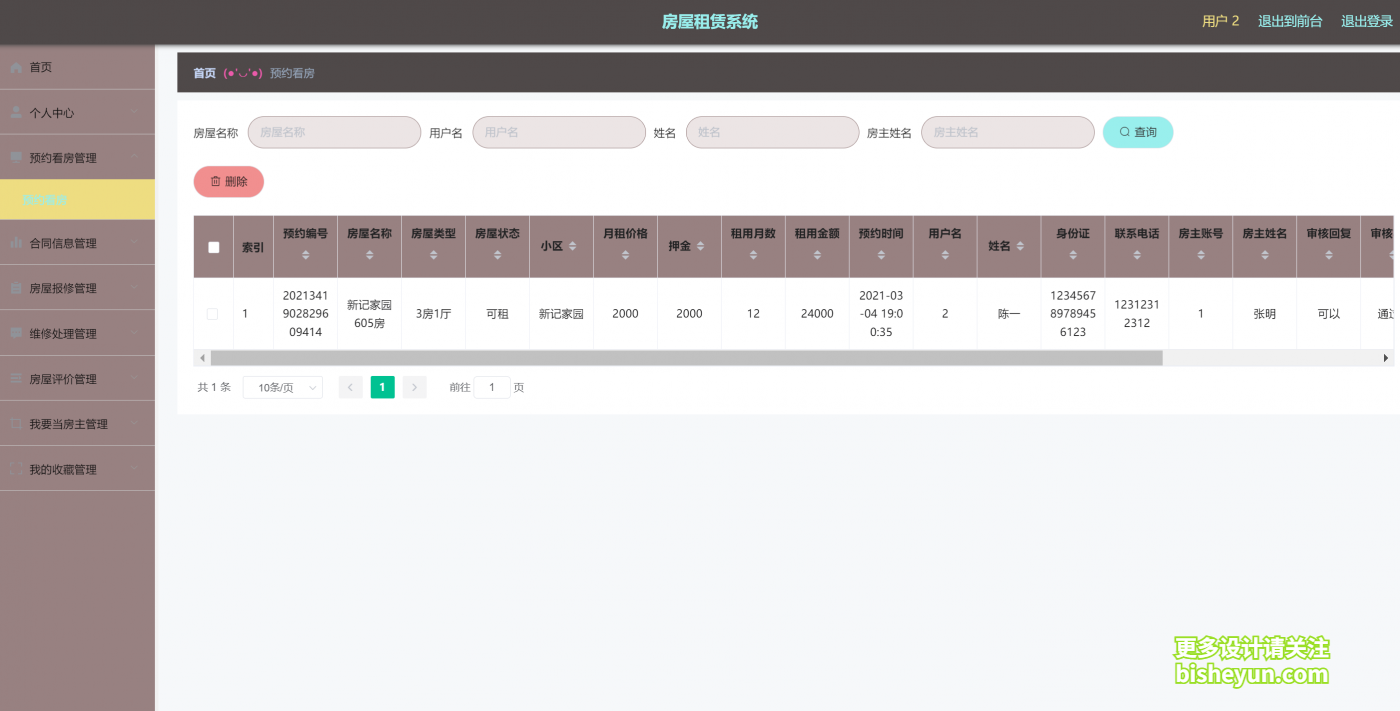This screenshot has height=711, width=1400.
Task: Sort the table by 房主姓名 column arrows
Action: pyautogui.click(x=1265, y=255)
